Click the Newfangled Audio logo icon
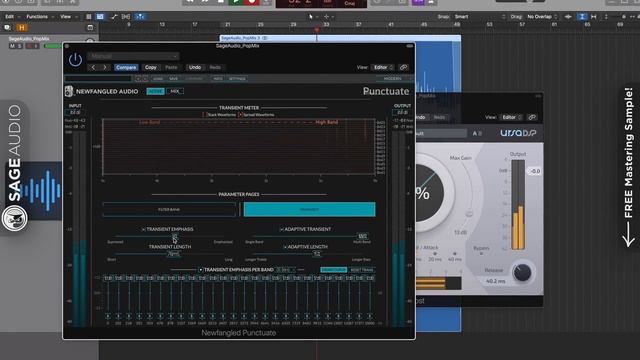The image size is (640, 360). (69, 91)
